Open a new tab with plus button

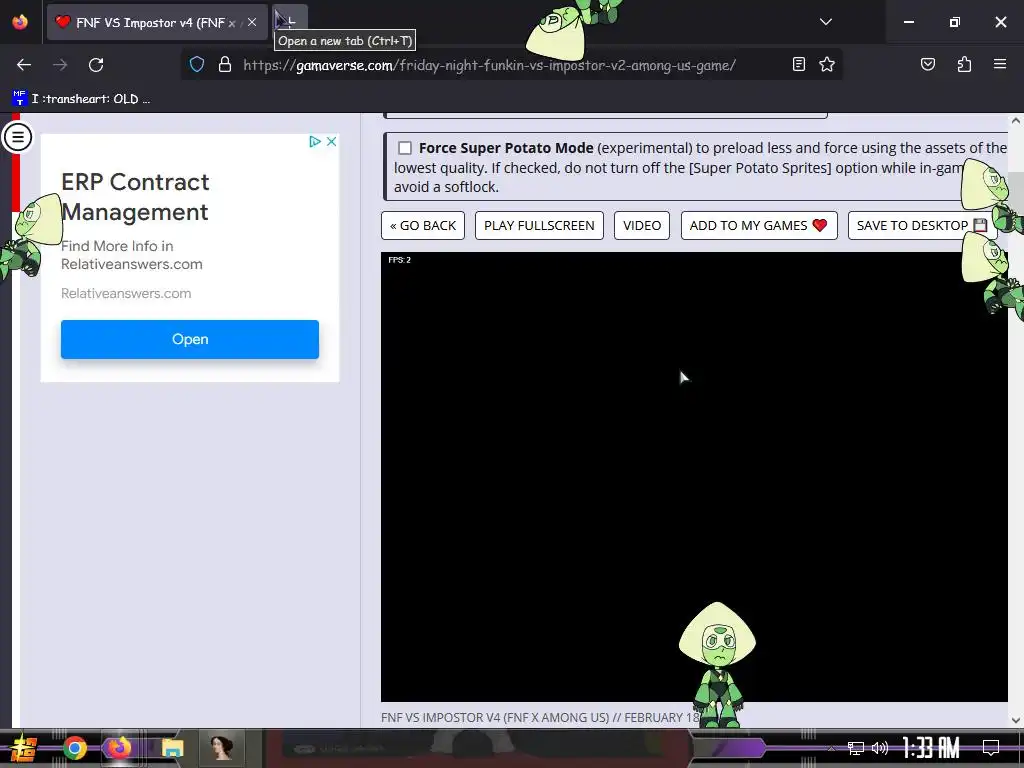pyautogui.click(x=291, y=22)
